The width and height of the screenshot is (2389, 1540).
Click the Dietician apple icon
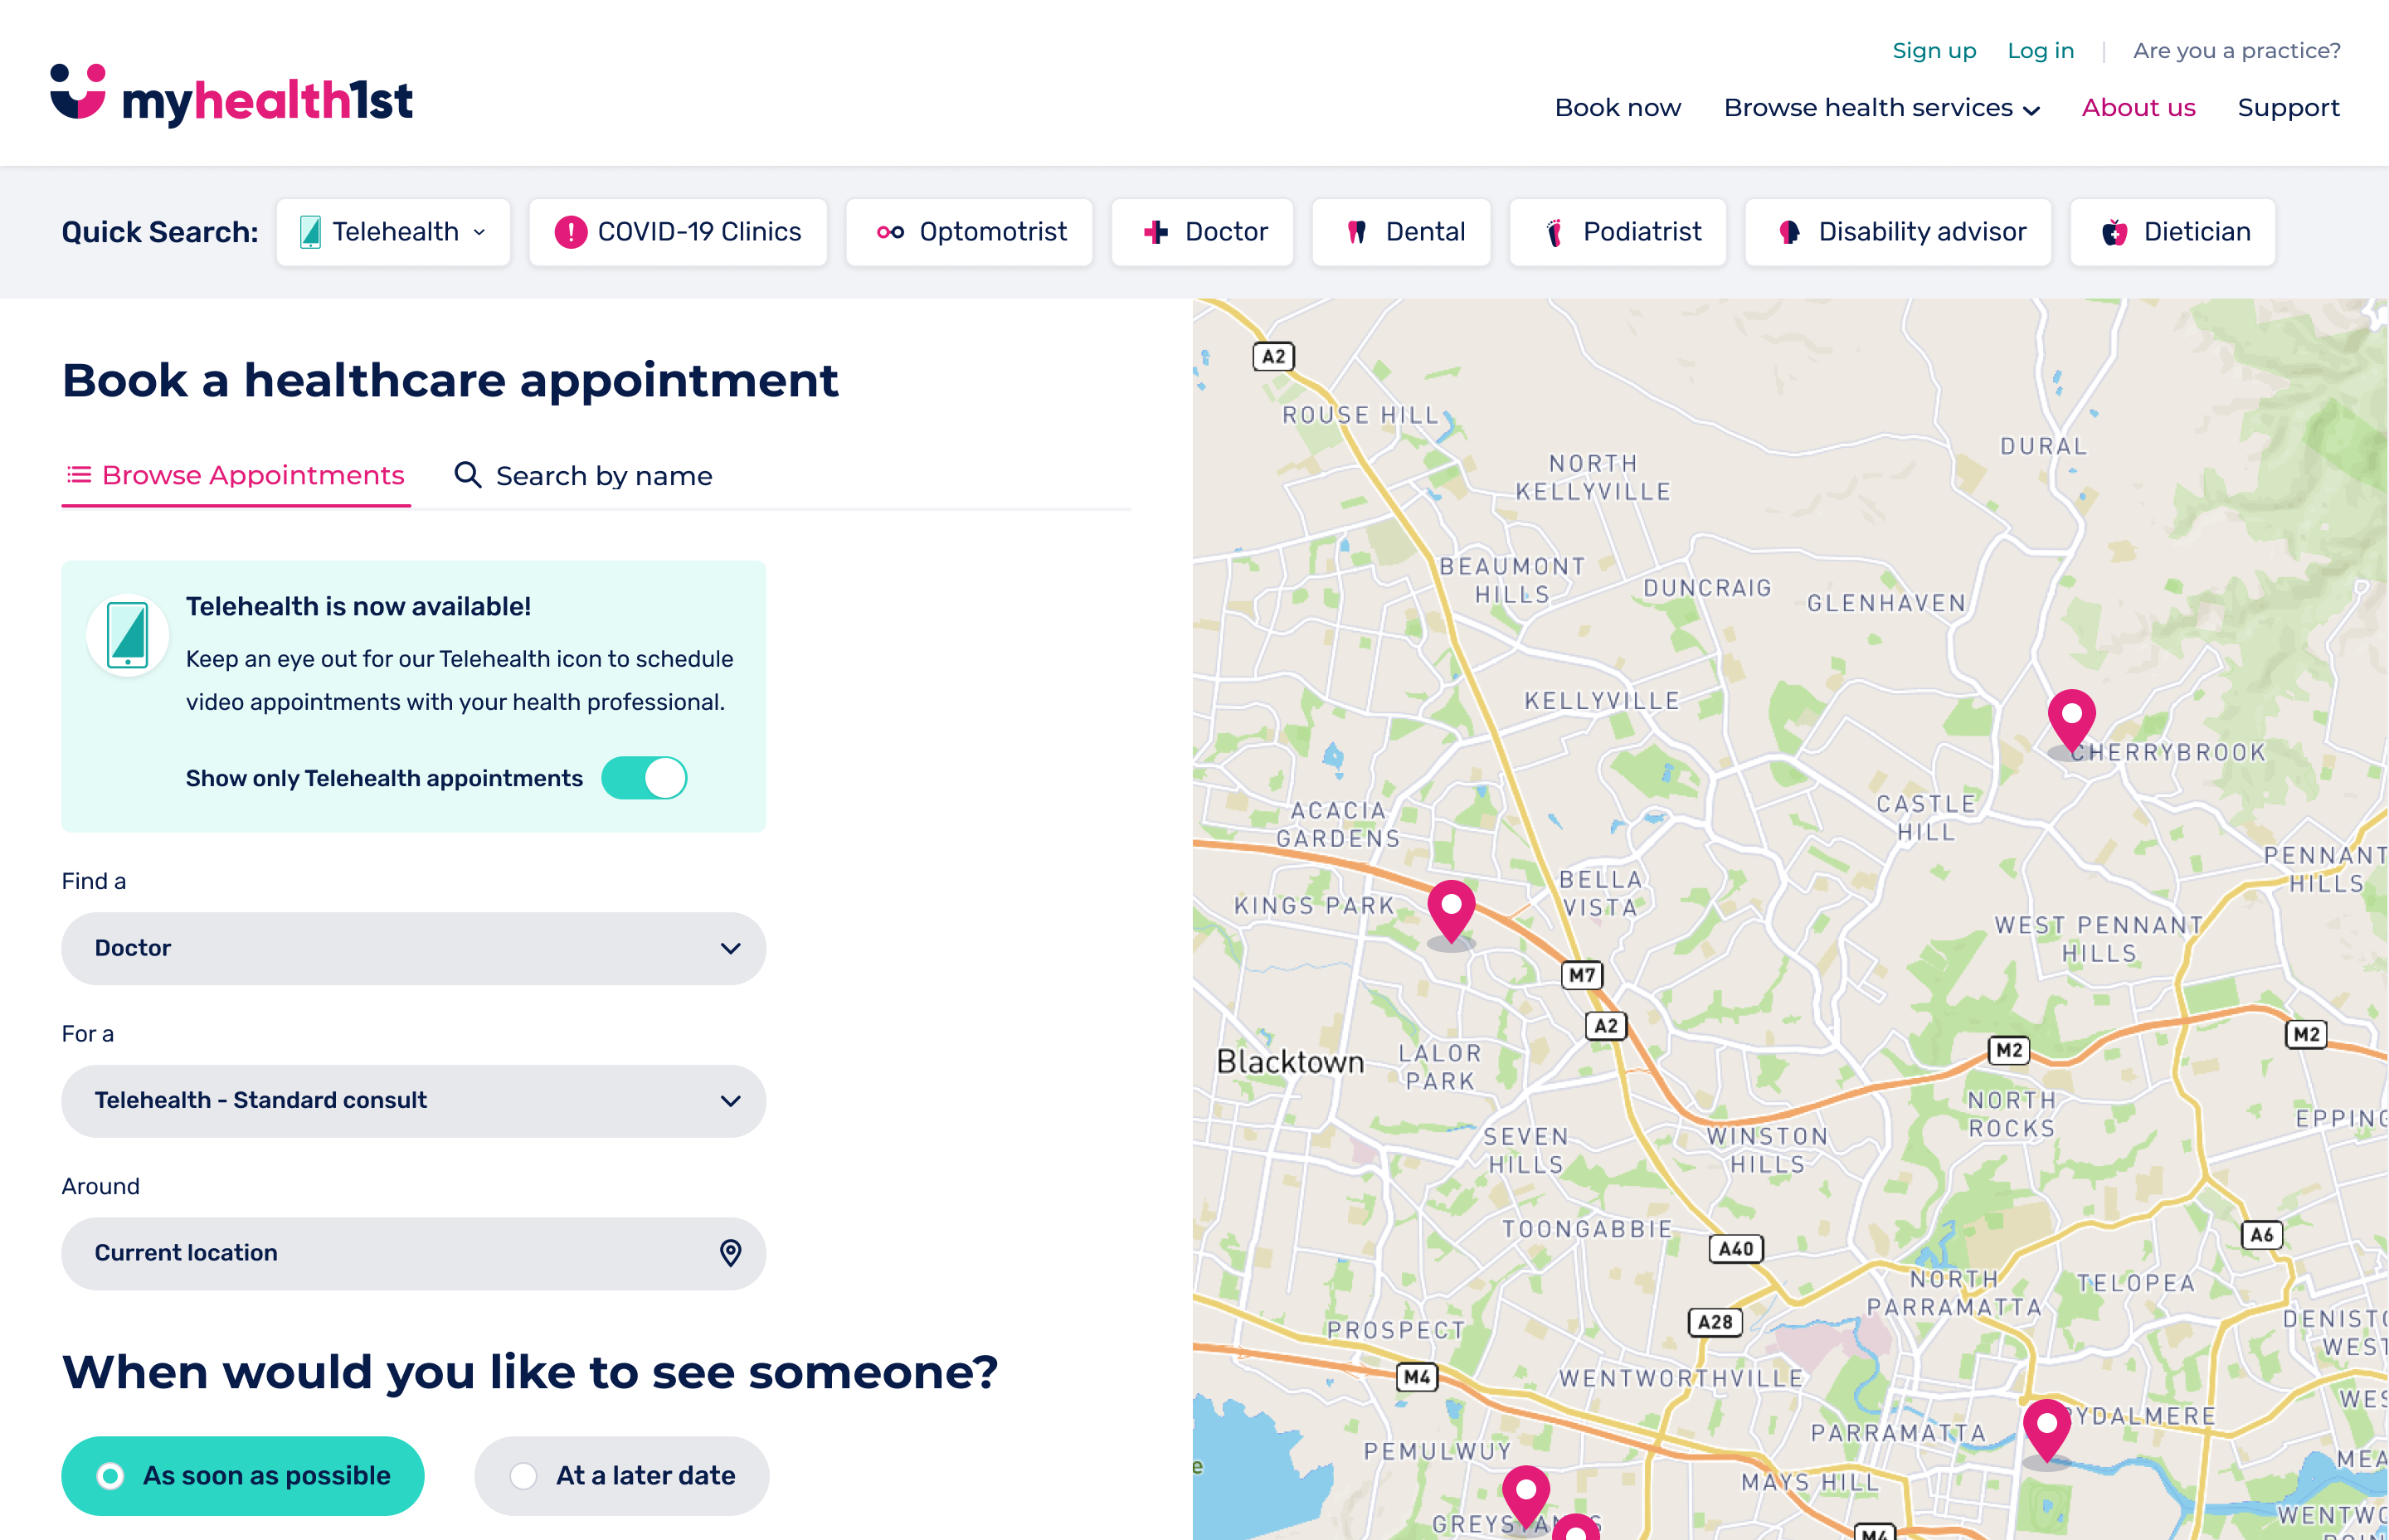coord(2114,232)
